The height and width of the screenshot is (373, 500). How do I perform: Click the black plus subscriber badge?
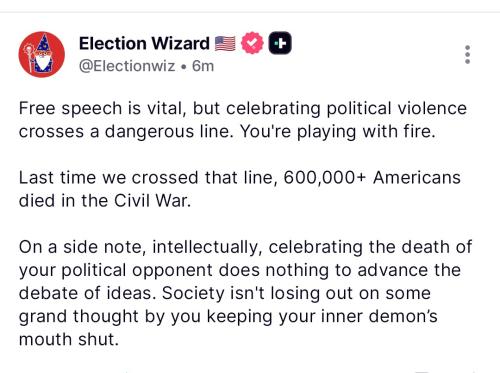coord(280,43)
